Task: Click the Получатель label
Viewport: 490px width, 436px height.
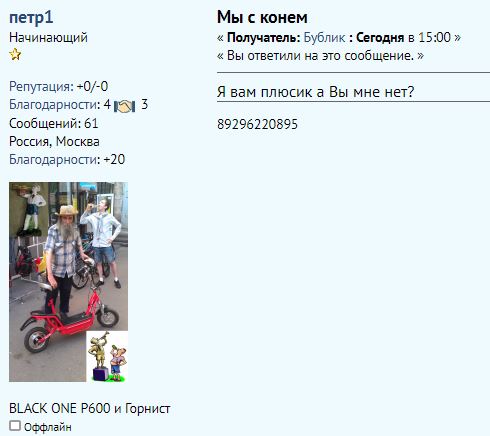Action: (x=264, y=37)
